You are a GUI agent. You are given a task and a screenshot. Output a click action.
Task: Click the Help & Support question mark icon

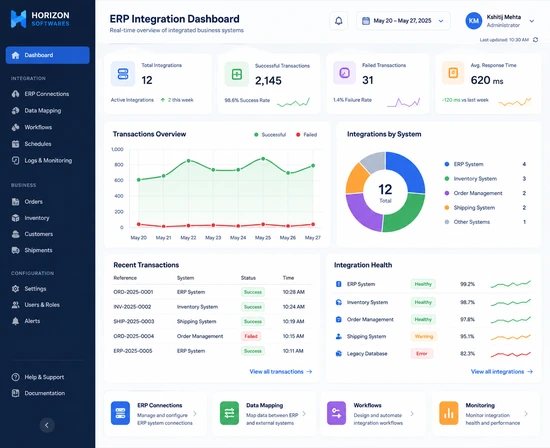(x=15, y=377)
